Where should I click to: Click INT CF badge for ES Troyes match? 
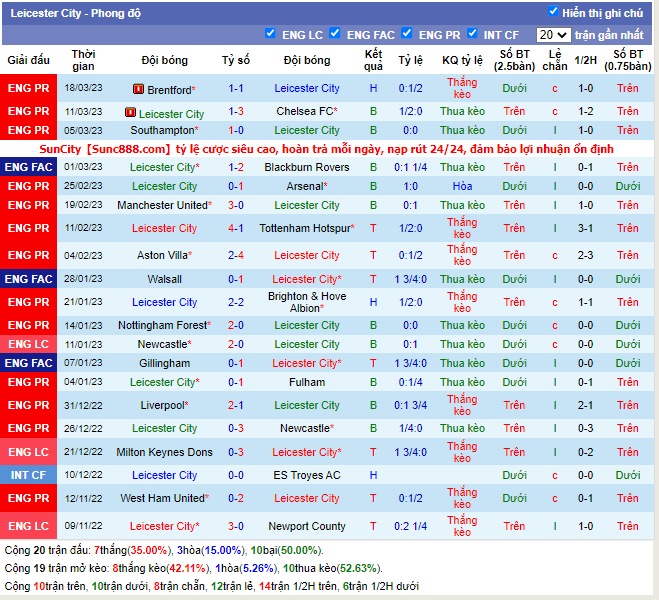(x=28, y=476)
